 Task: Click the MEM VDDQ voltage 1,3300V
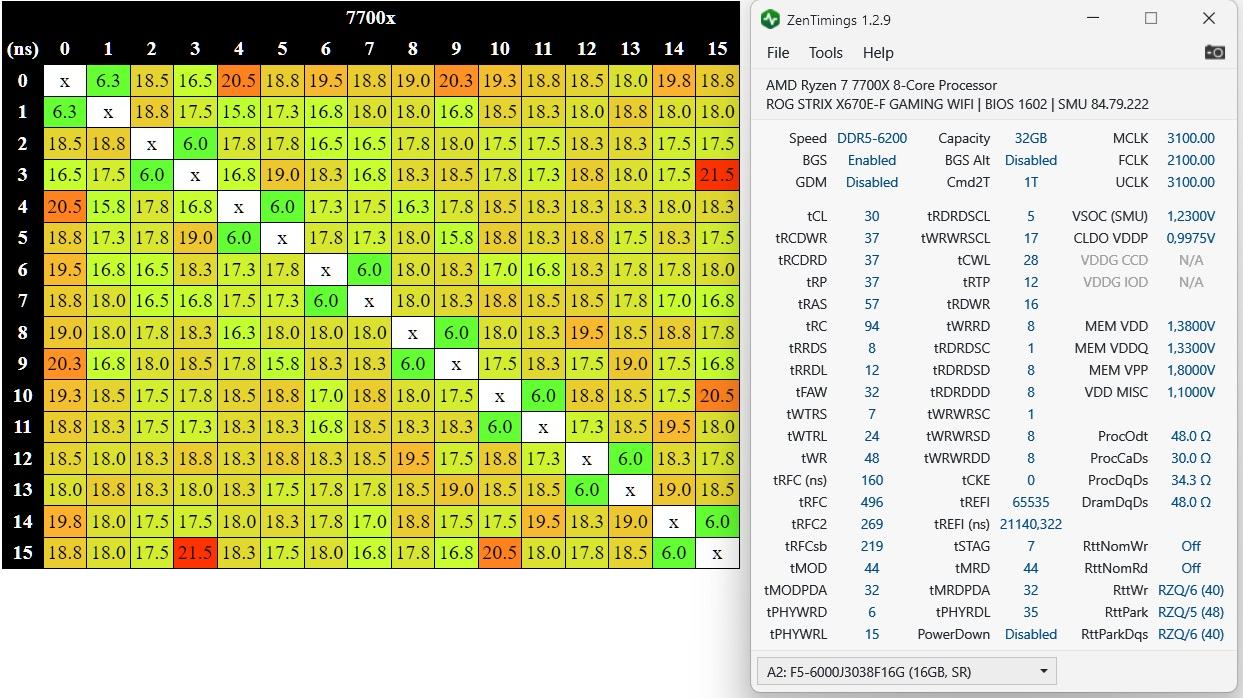click(x=1191, y=348)
